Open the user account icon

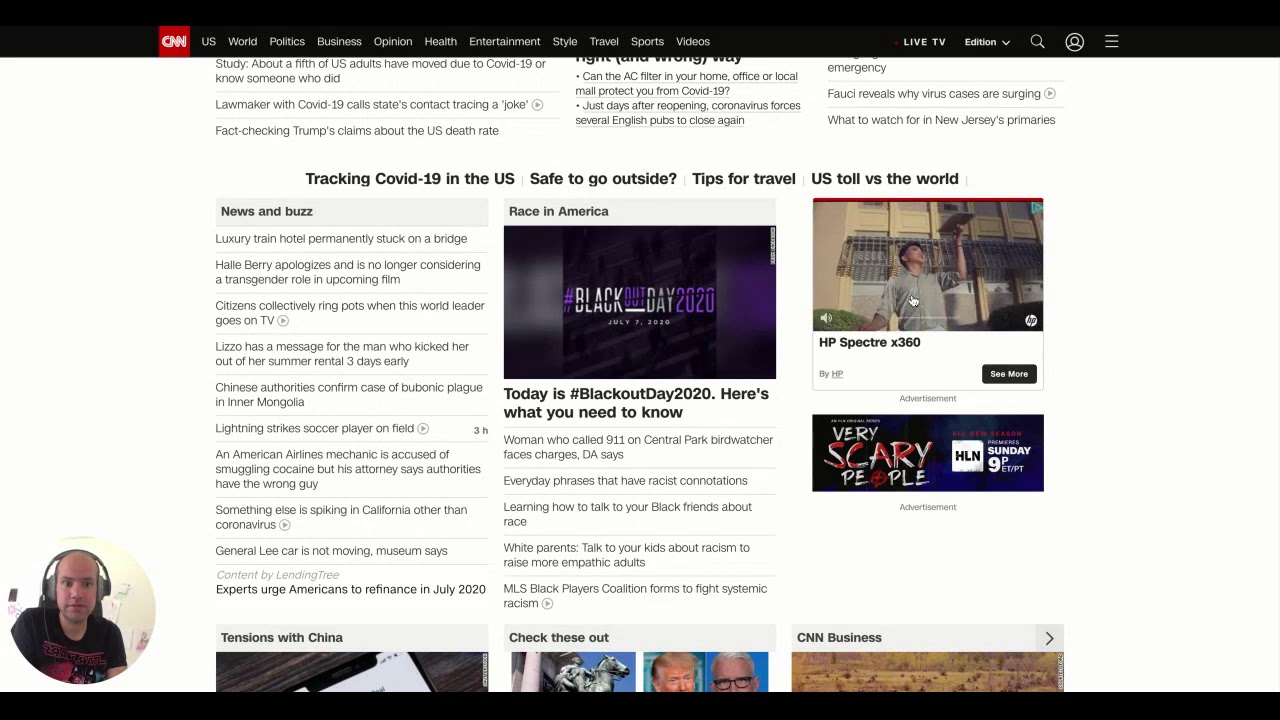click(x=1074, y=42)
